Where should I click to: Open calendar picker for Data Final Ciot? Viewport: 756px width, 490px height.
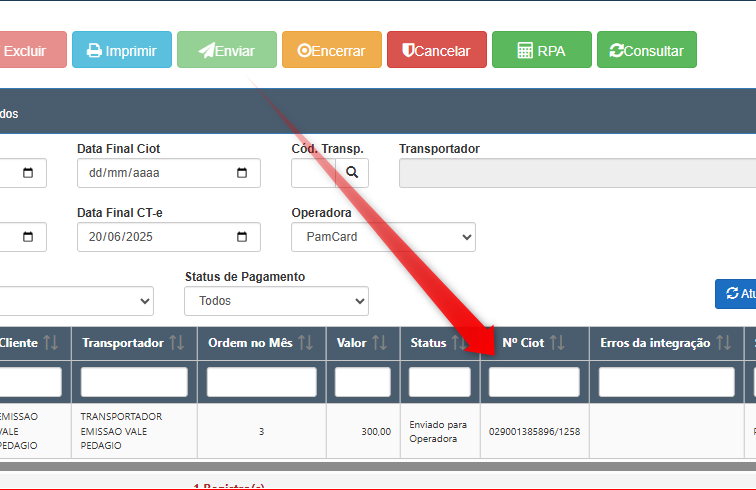[242, 173]
